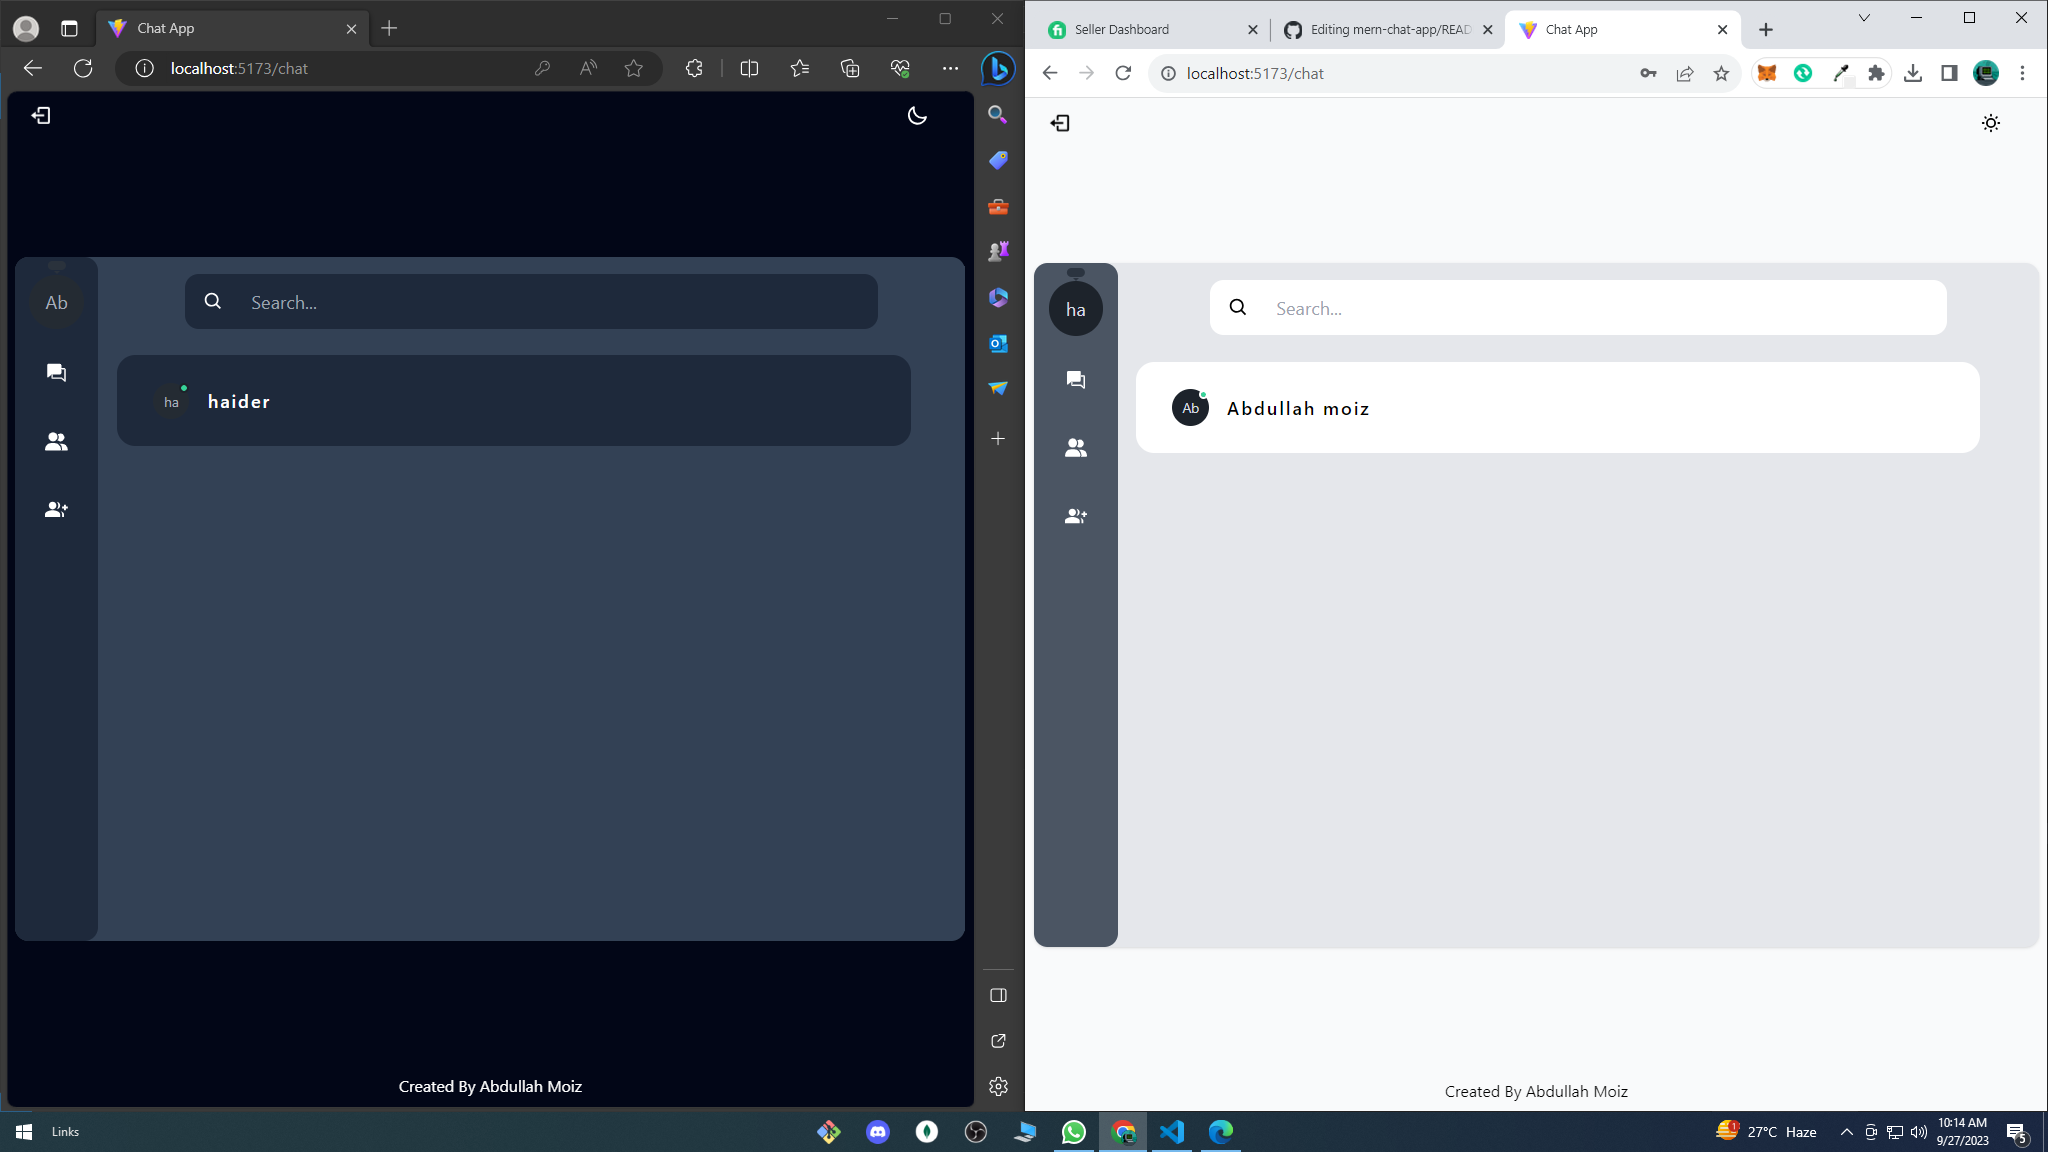The height and width of the screenshot is (1152, 2048).
Task: Open the volume control from the system tray
Action: (x=1917, y=1131)
